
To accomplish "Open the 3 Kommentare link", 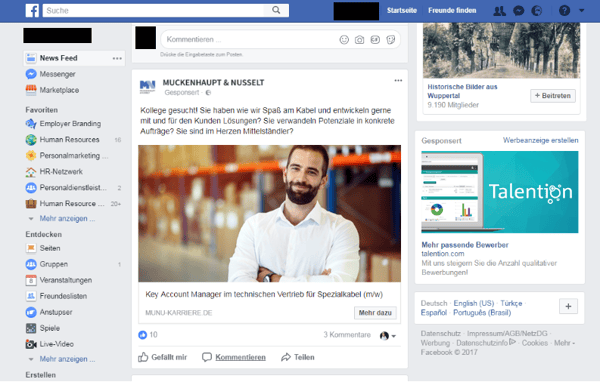I will pos(347,335).
